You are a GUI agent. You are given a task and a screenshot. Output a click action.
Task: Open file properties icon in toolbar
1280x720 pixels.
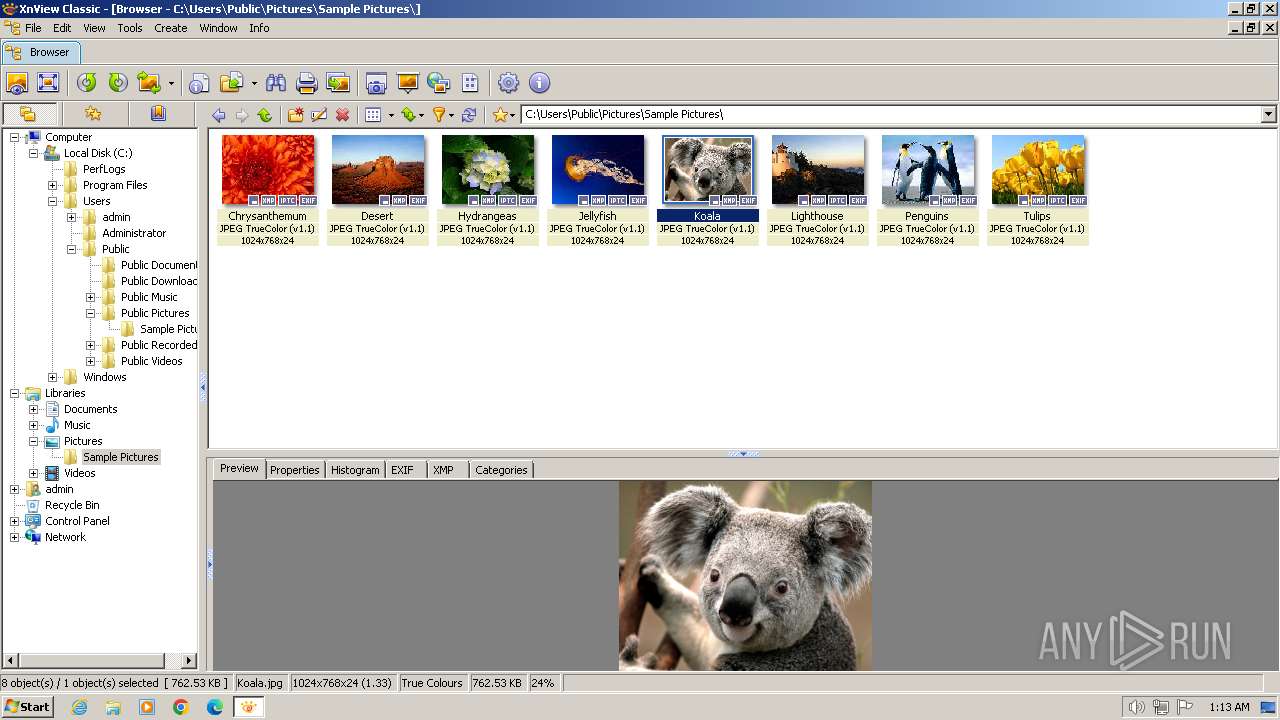pyautogui.click(x=200, y=83)
